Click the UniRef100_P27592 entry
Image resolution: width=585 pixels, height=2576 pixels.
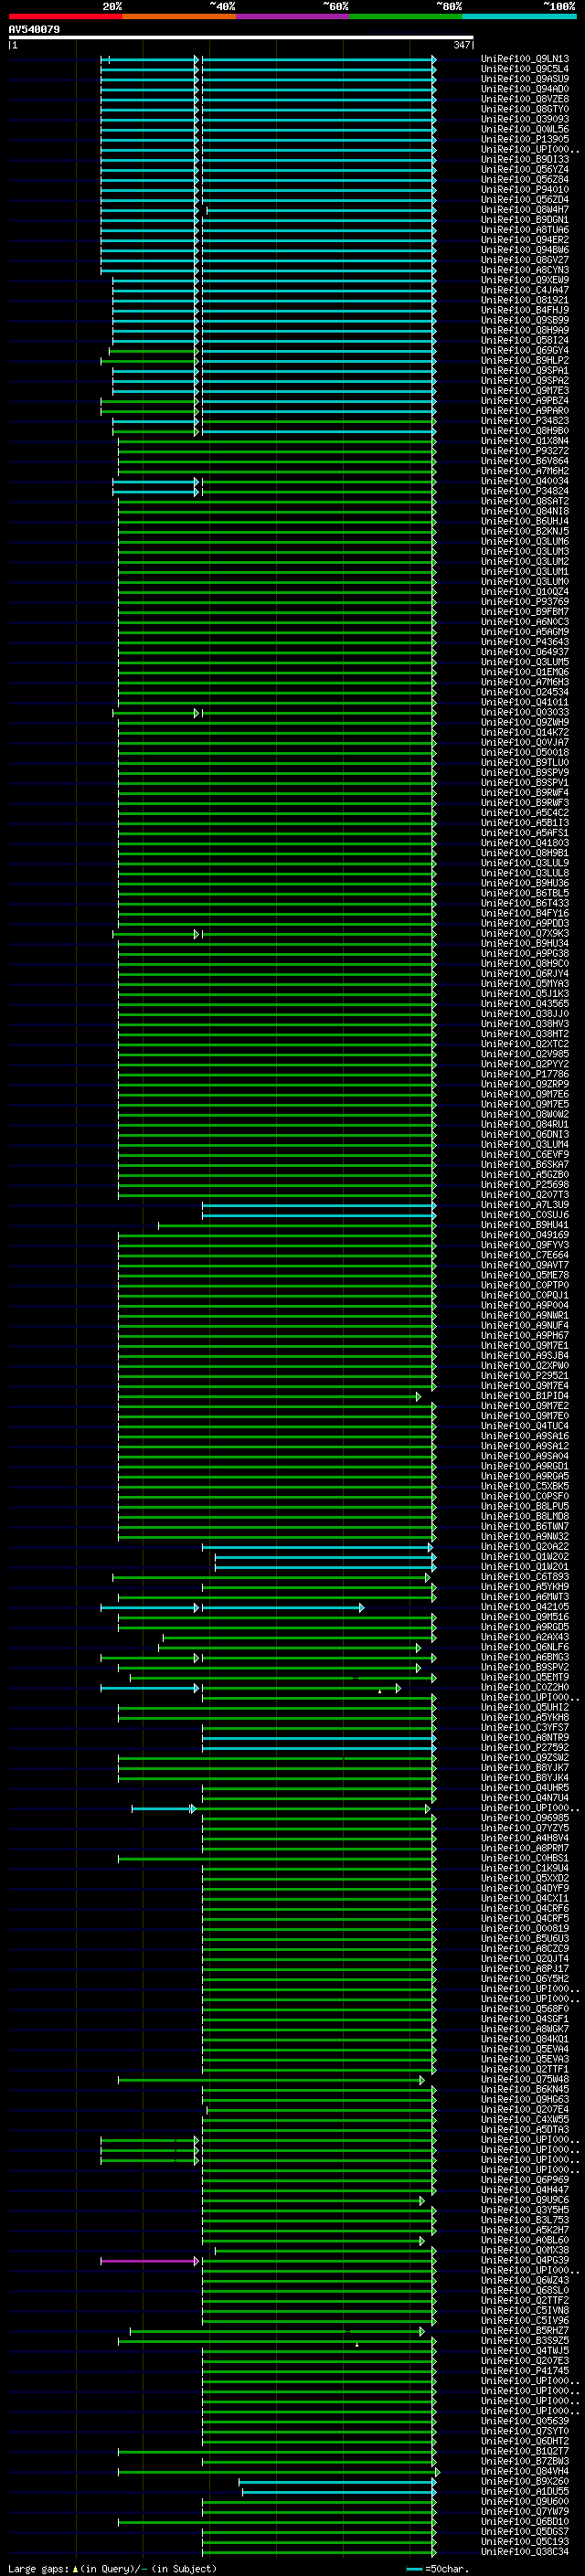click(x=525, y=1748)
